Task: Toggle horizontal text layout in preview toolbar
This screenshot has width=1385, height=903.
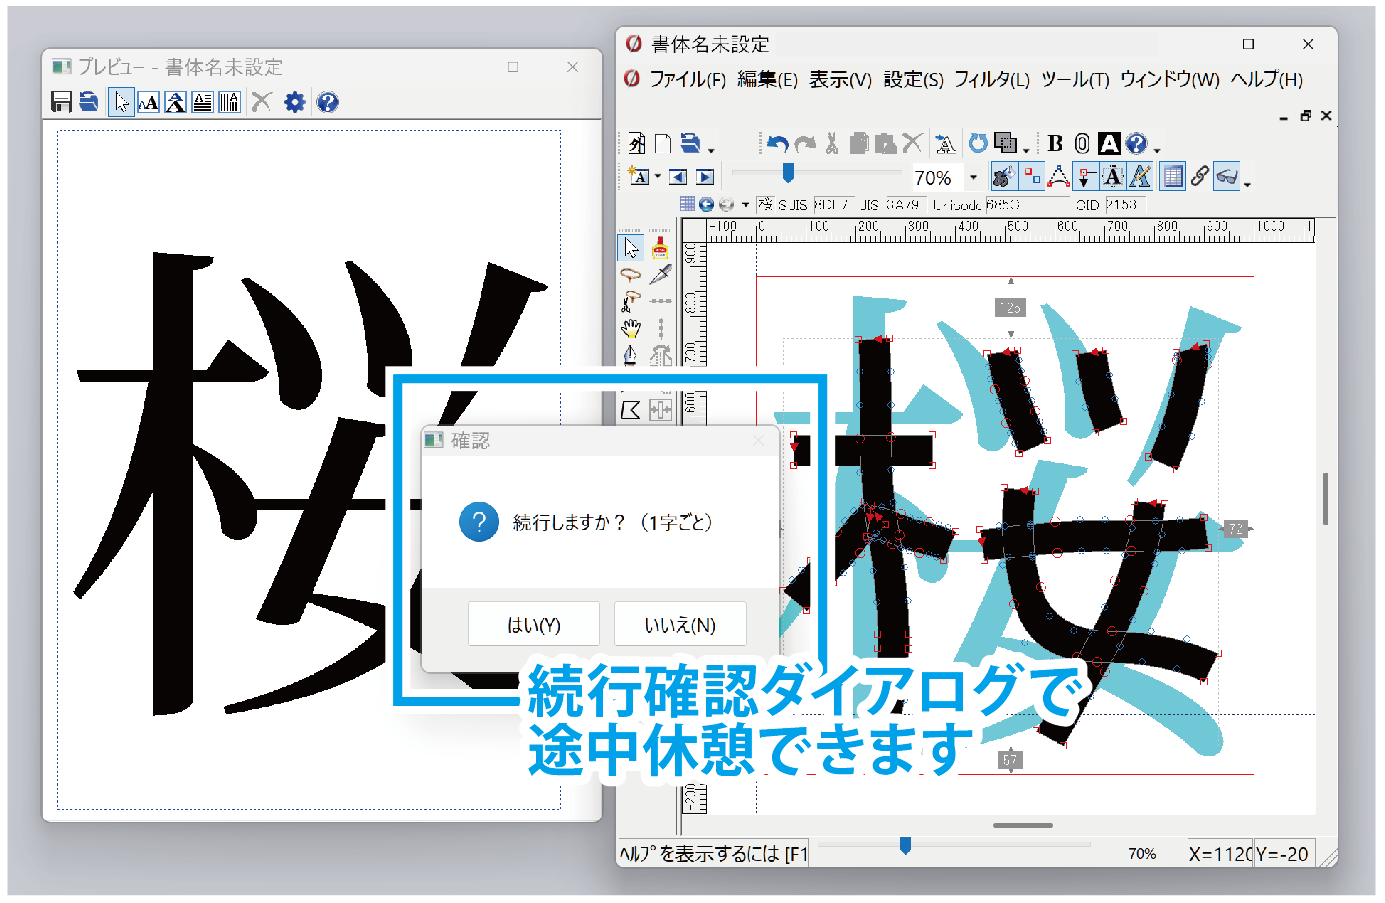Action: pyautogui.click(x=202, y=102)
